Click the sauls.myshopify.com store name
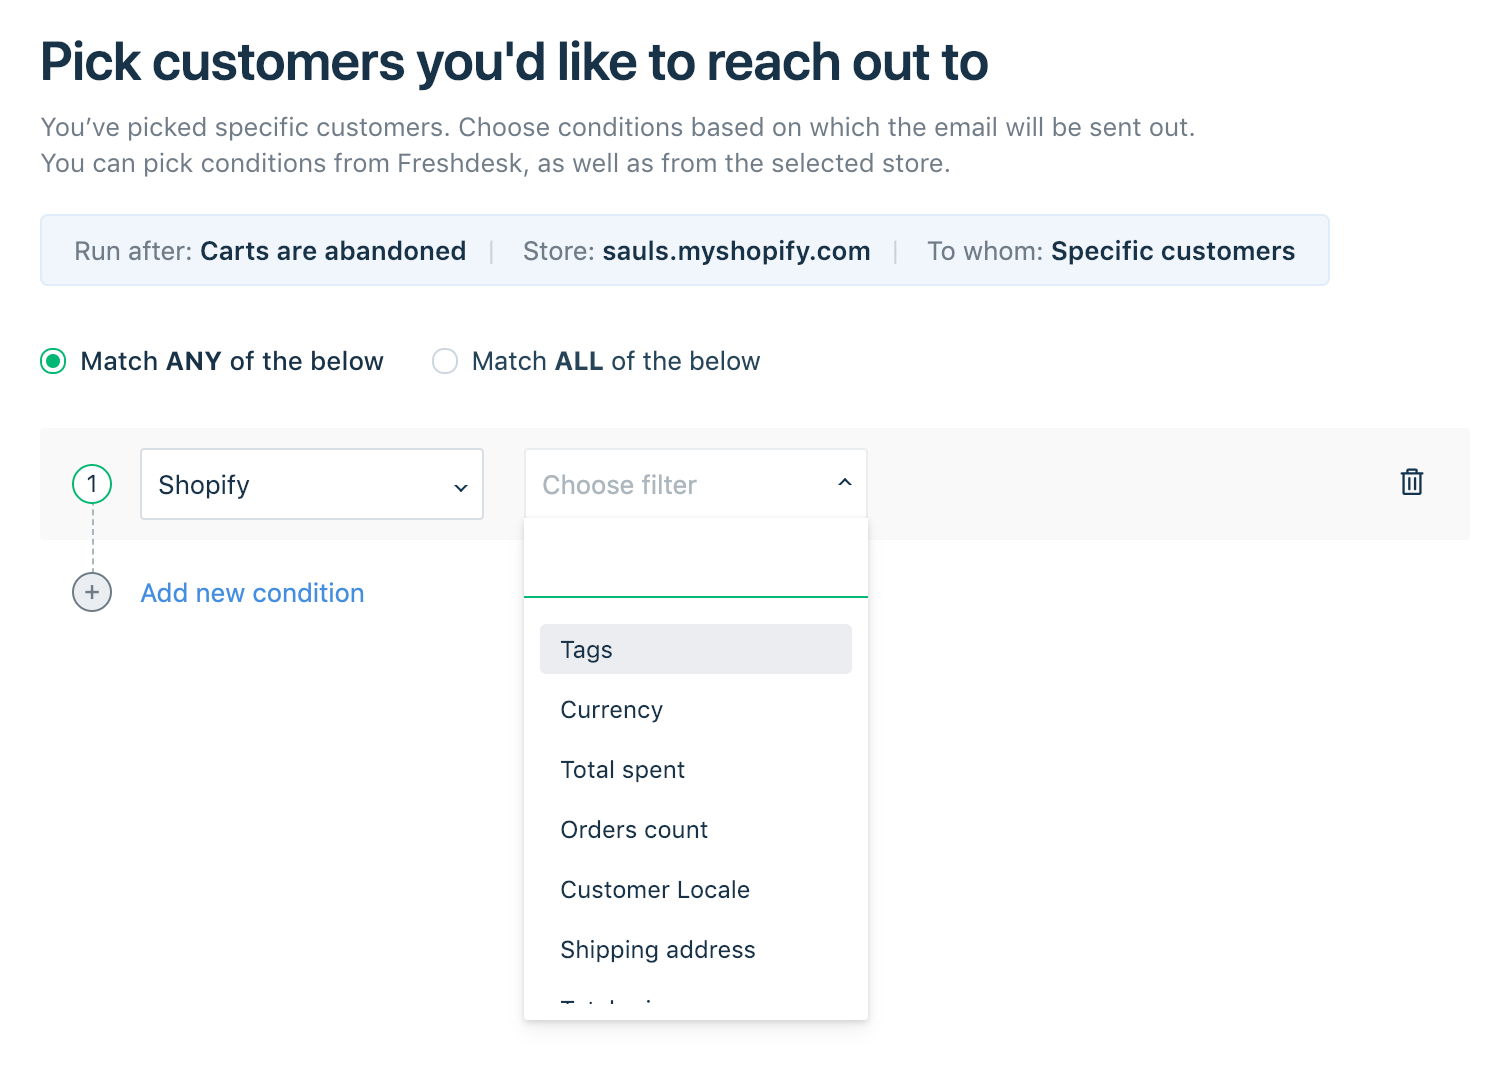The image size is (1508, 1076). point(736,251)
